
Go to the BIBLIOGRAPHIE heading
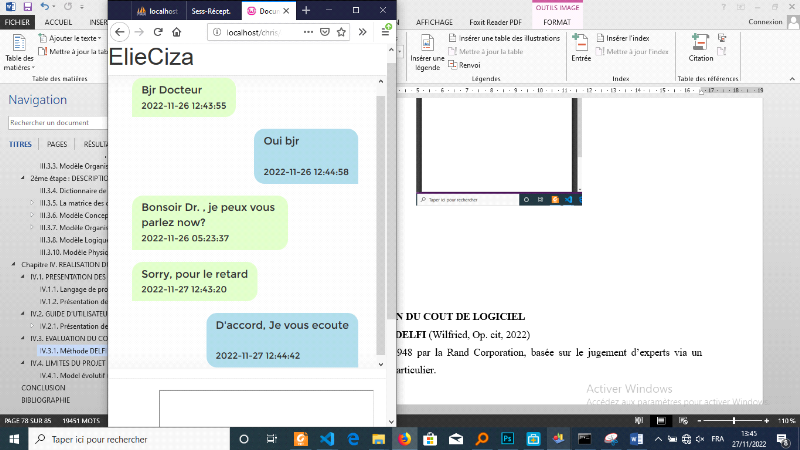click(x=45, y=400)
